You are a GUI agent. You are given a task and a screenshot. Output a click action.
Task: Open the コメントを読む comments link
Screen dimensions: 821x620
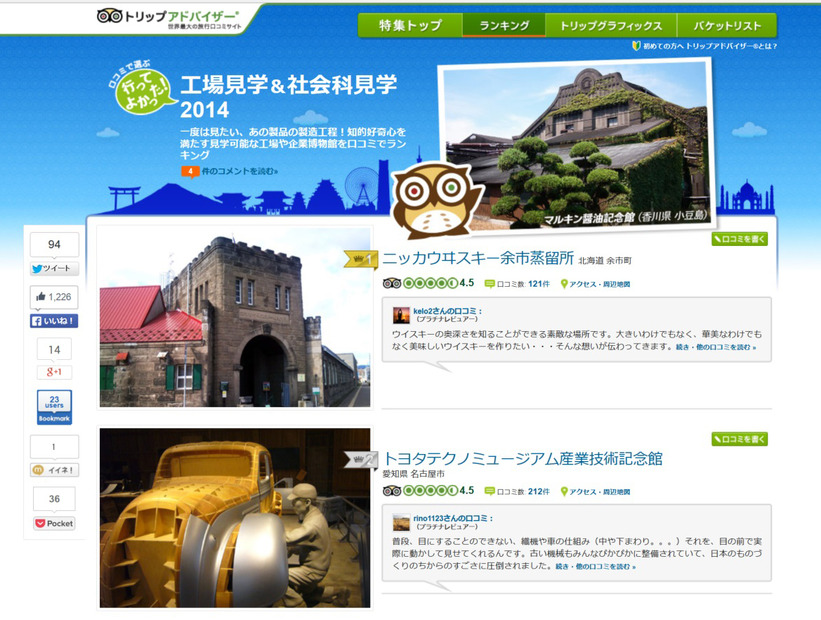[x=240, y=171]
